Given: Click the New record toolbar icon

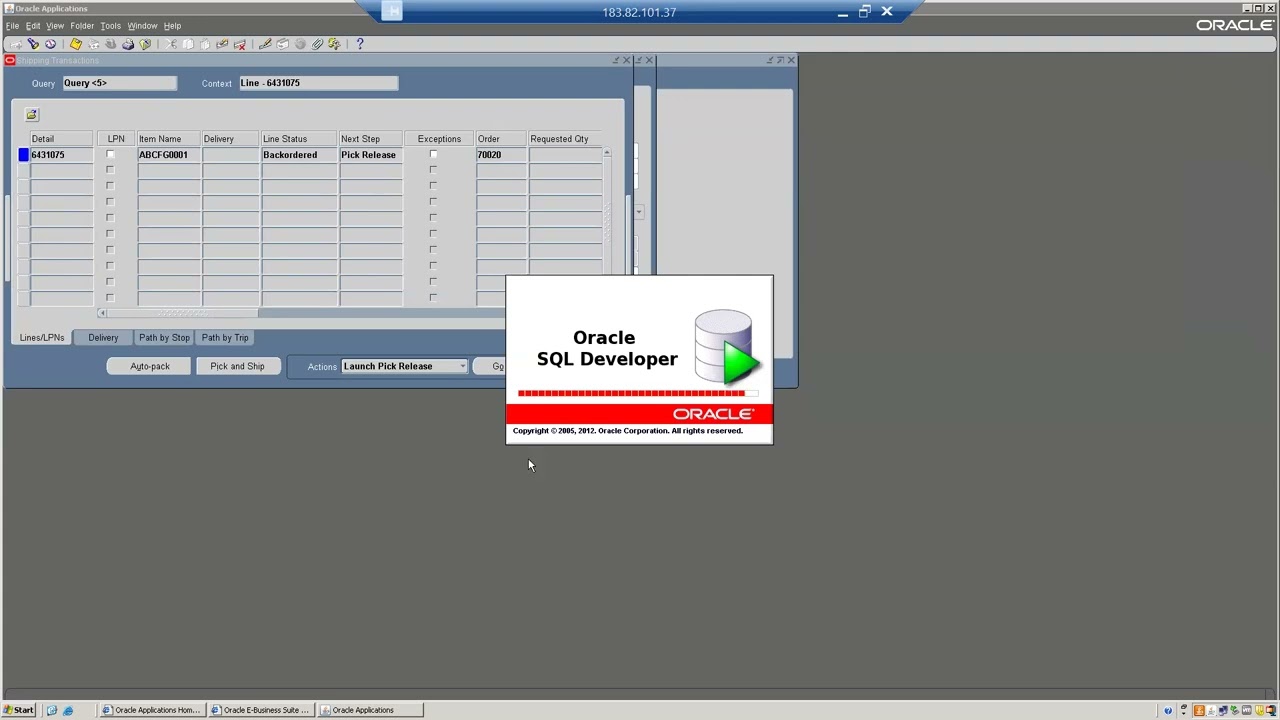Looking at the screenshot, I should coord(16,44).
